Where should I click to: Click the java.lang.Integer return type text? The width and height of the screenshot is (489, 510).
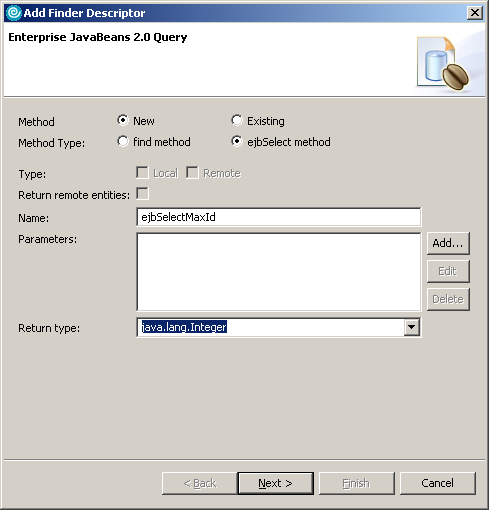pos(184,327)
